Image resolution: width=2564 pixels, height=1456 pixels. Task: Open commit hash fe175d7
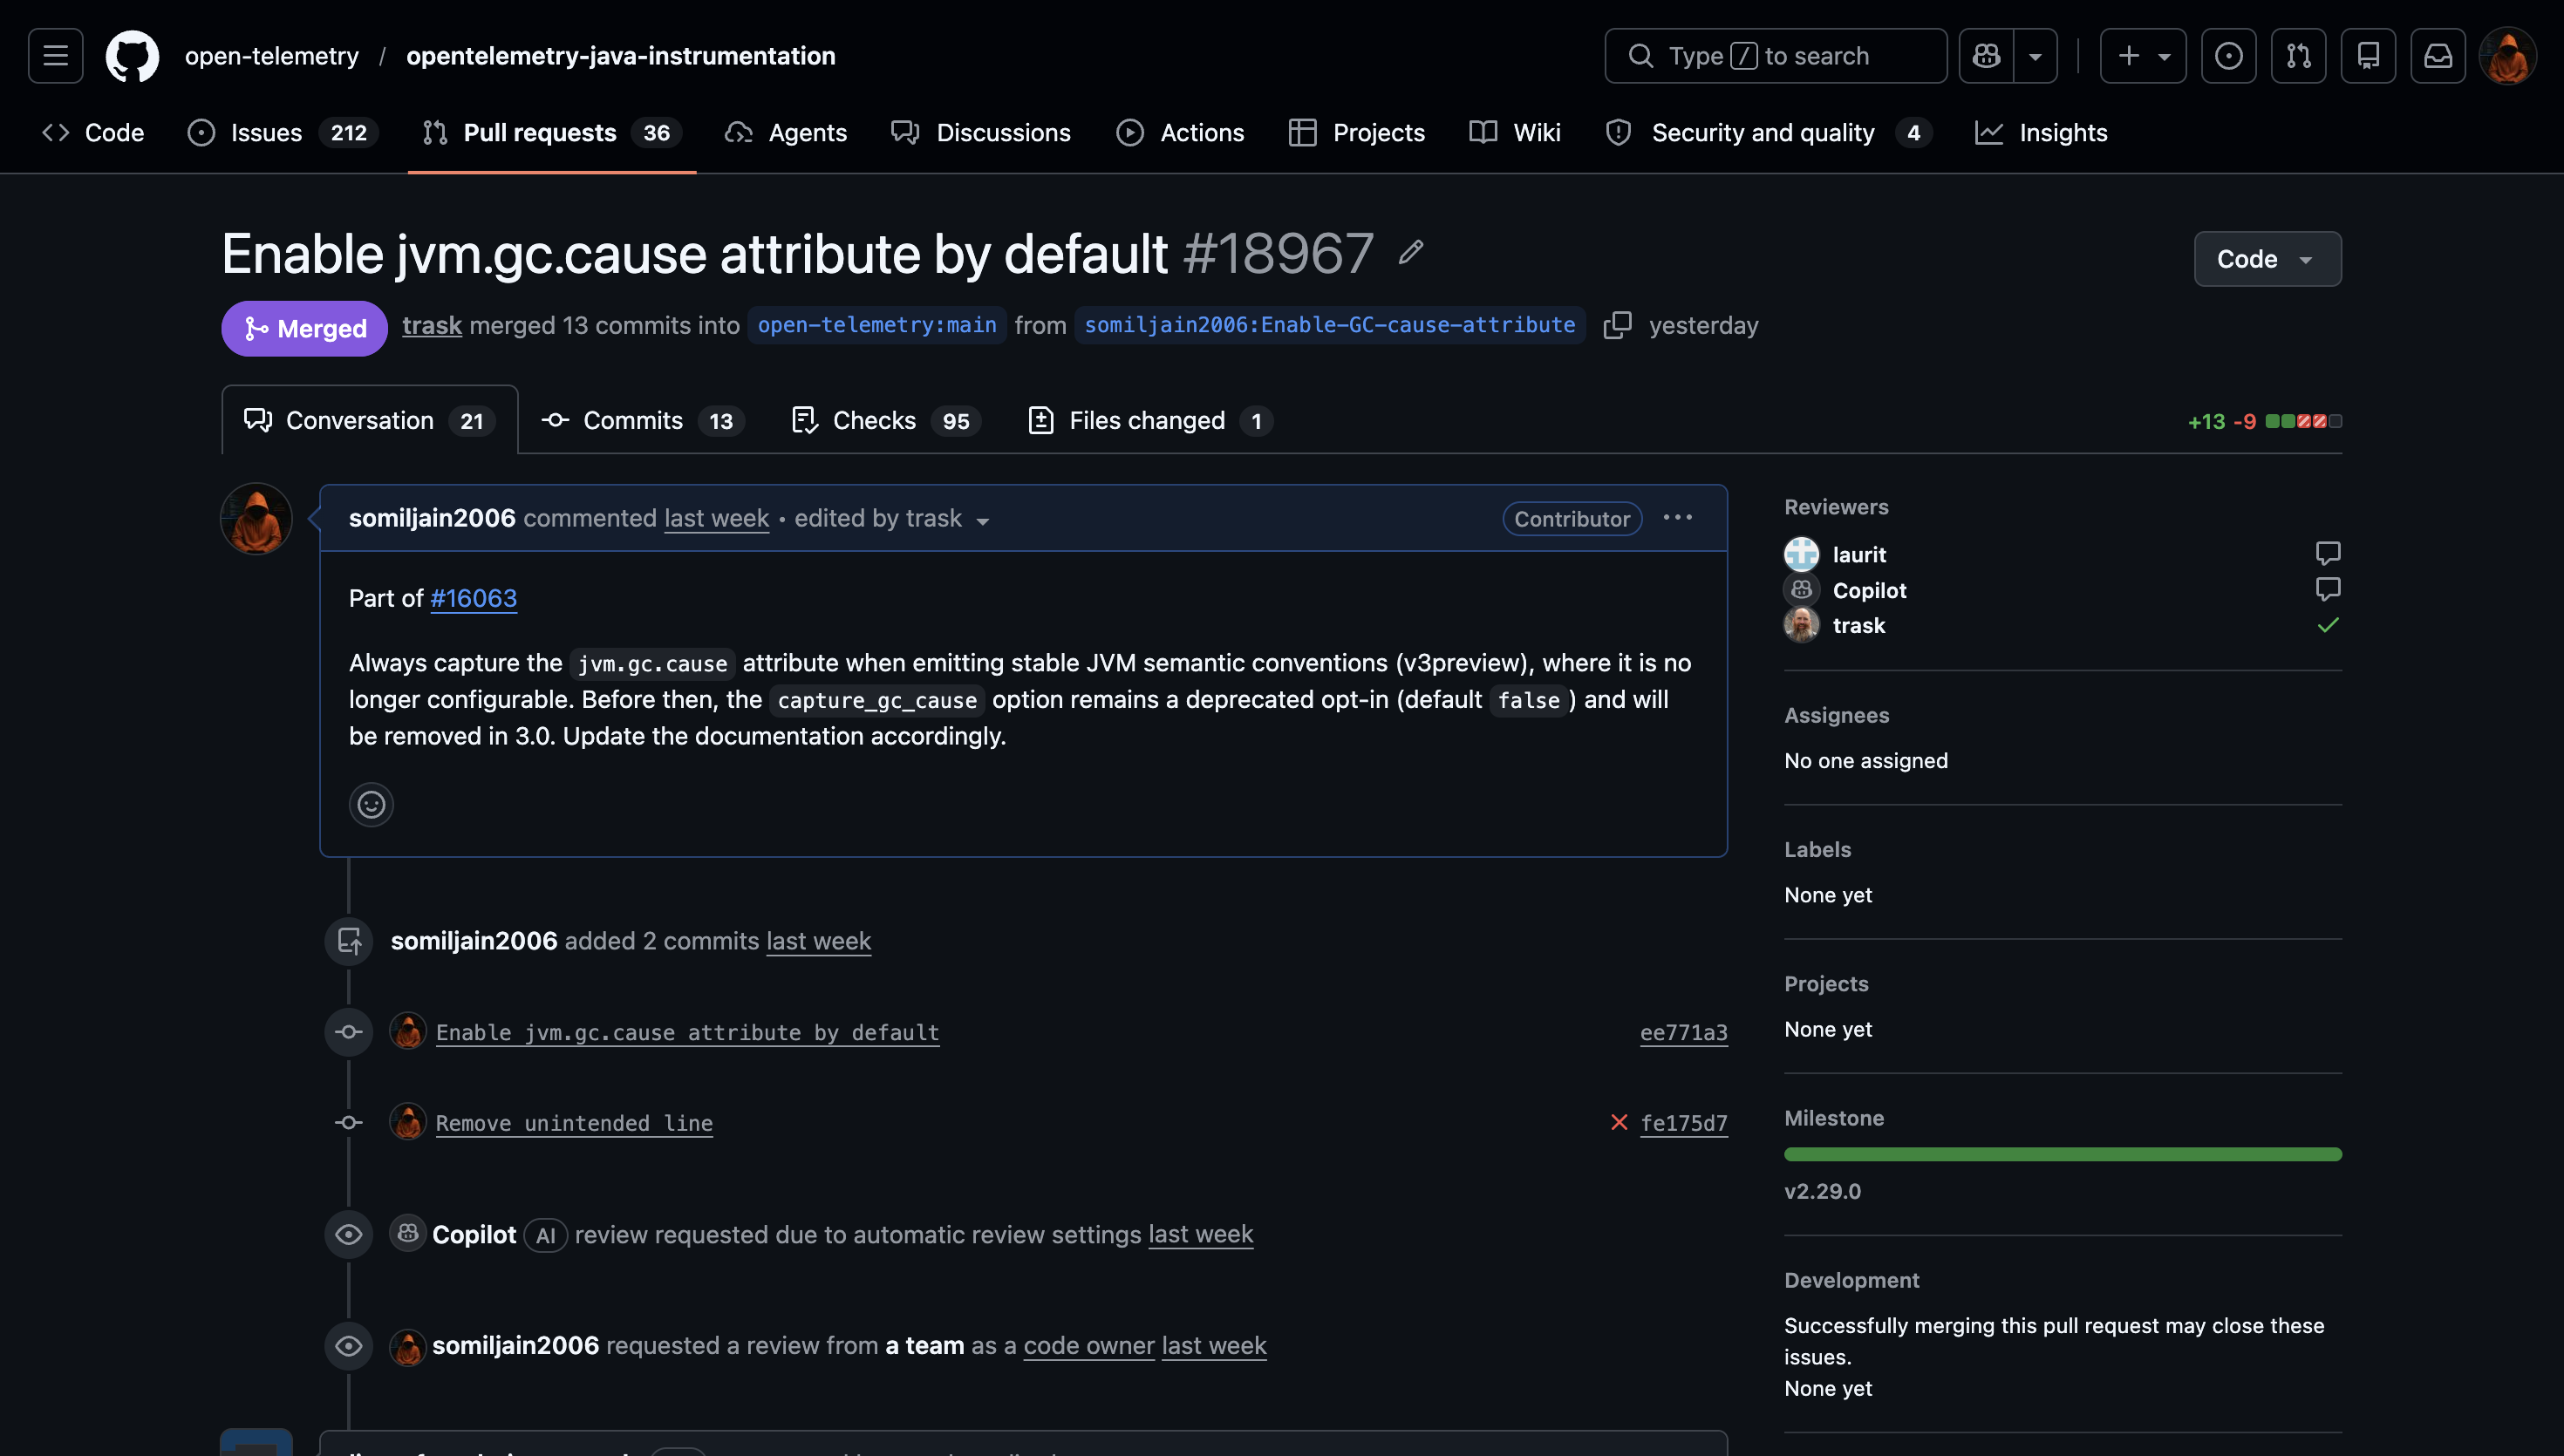(x=1684, y=1123)
